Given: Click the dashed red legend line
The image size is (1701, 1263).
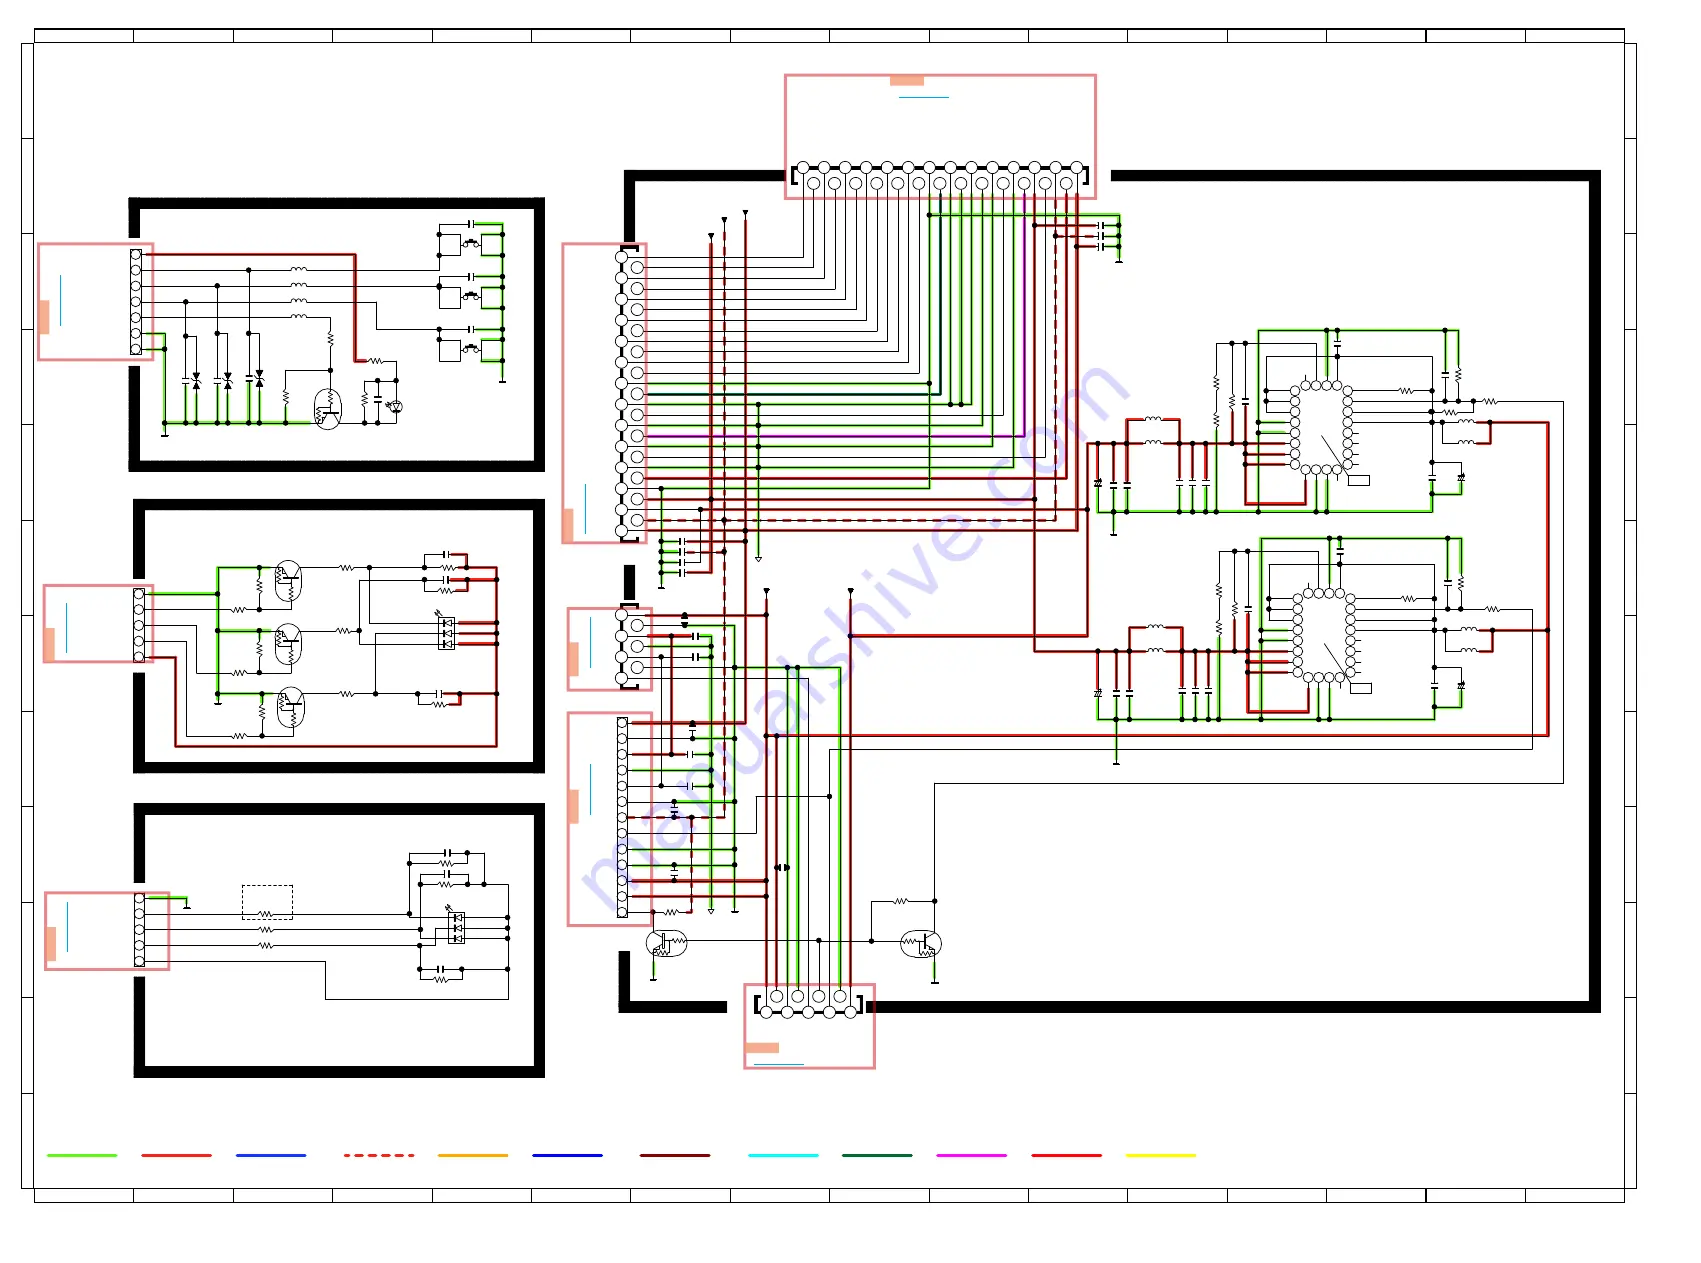Looking at the screenshot, I should (378, 1155).
